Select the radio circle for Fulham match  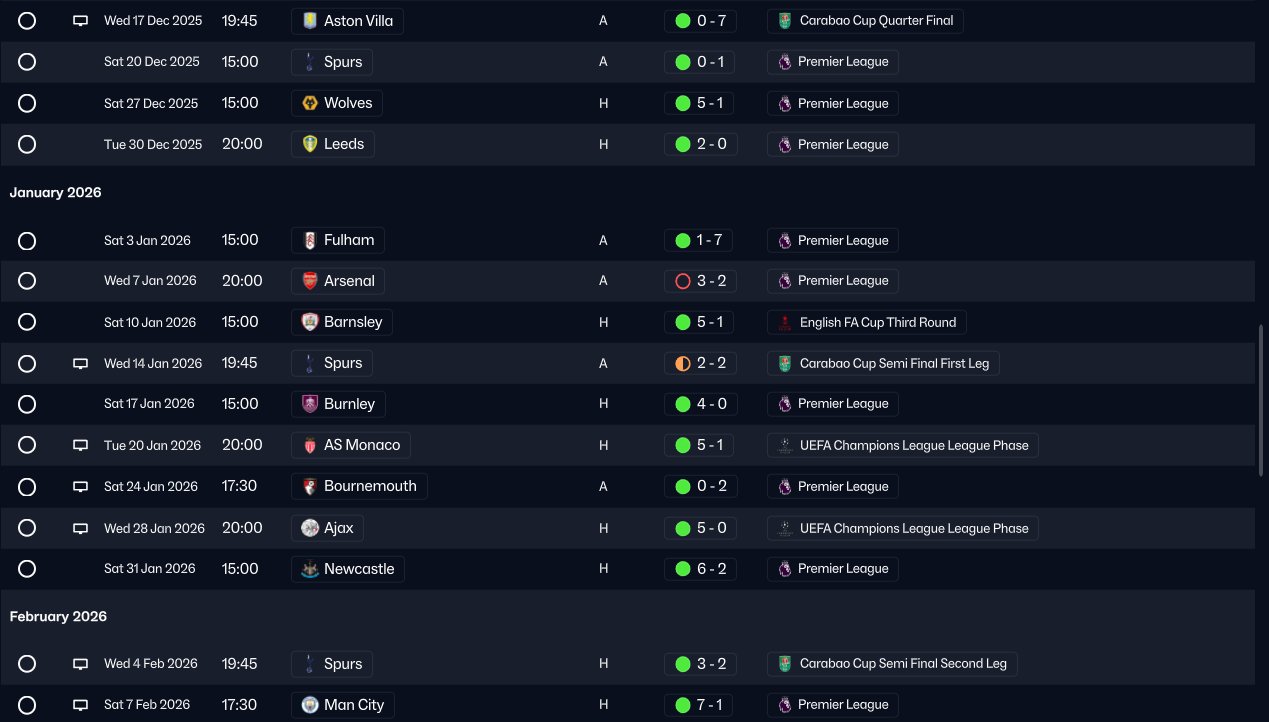pyautogui.click(x=27, y=241)
